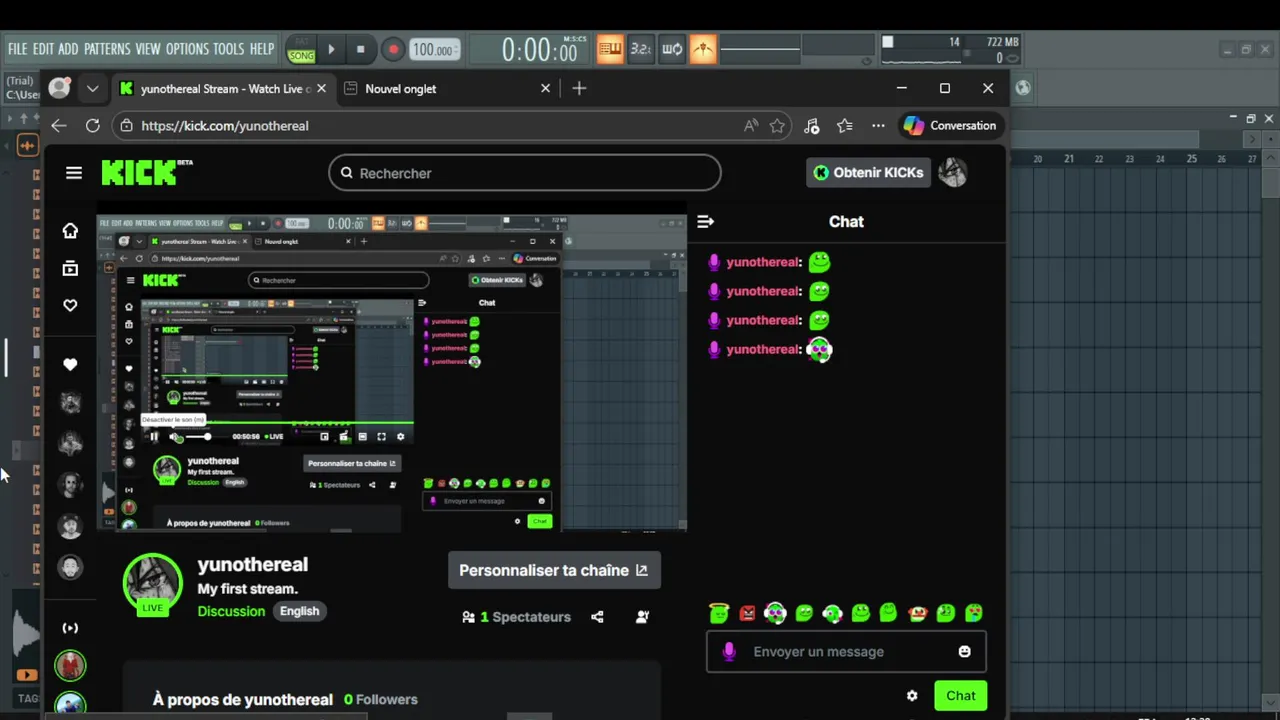Image resolution: width=1280 pixels, height=720 pixels.
Task: Select the angel halo emote
Action: pos(718,613)
